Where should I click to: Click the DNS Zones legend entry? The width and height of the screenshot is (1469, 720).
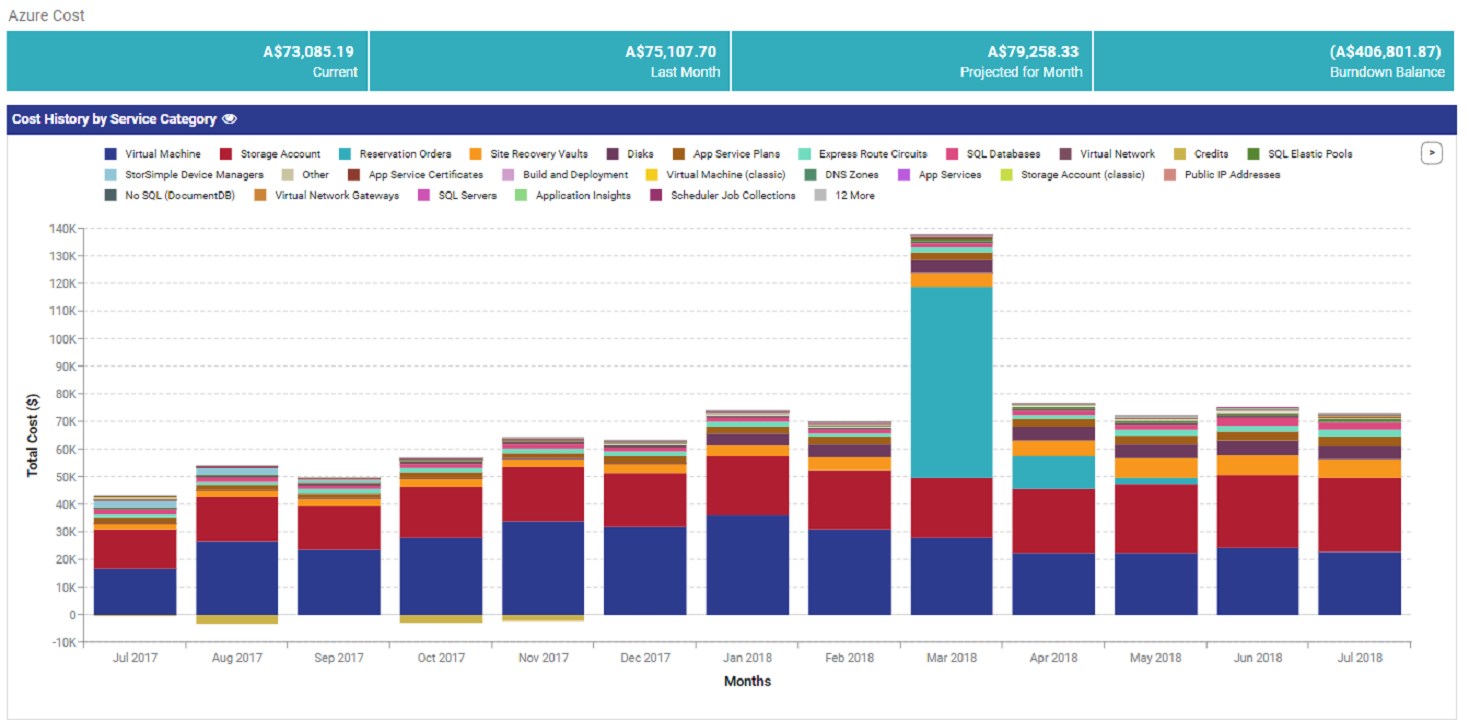pos(841,174)
